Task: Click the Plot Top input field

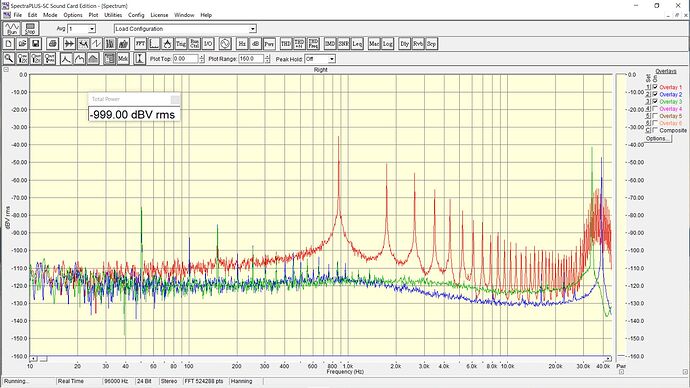Action: click(x=186, y=59)
